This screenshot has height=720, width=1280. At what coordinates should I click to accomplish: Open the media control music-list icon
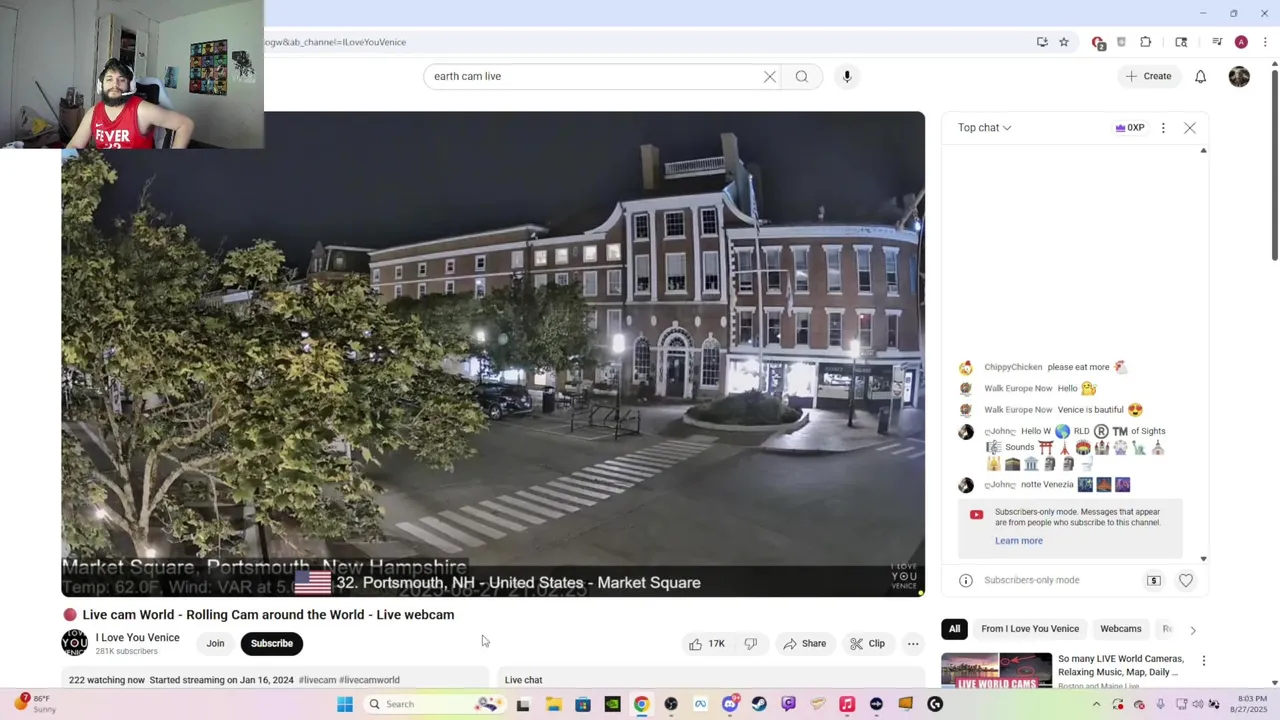(1217, 42)
